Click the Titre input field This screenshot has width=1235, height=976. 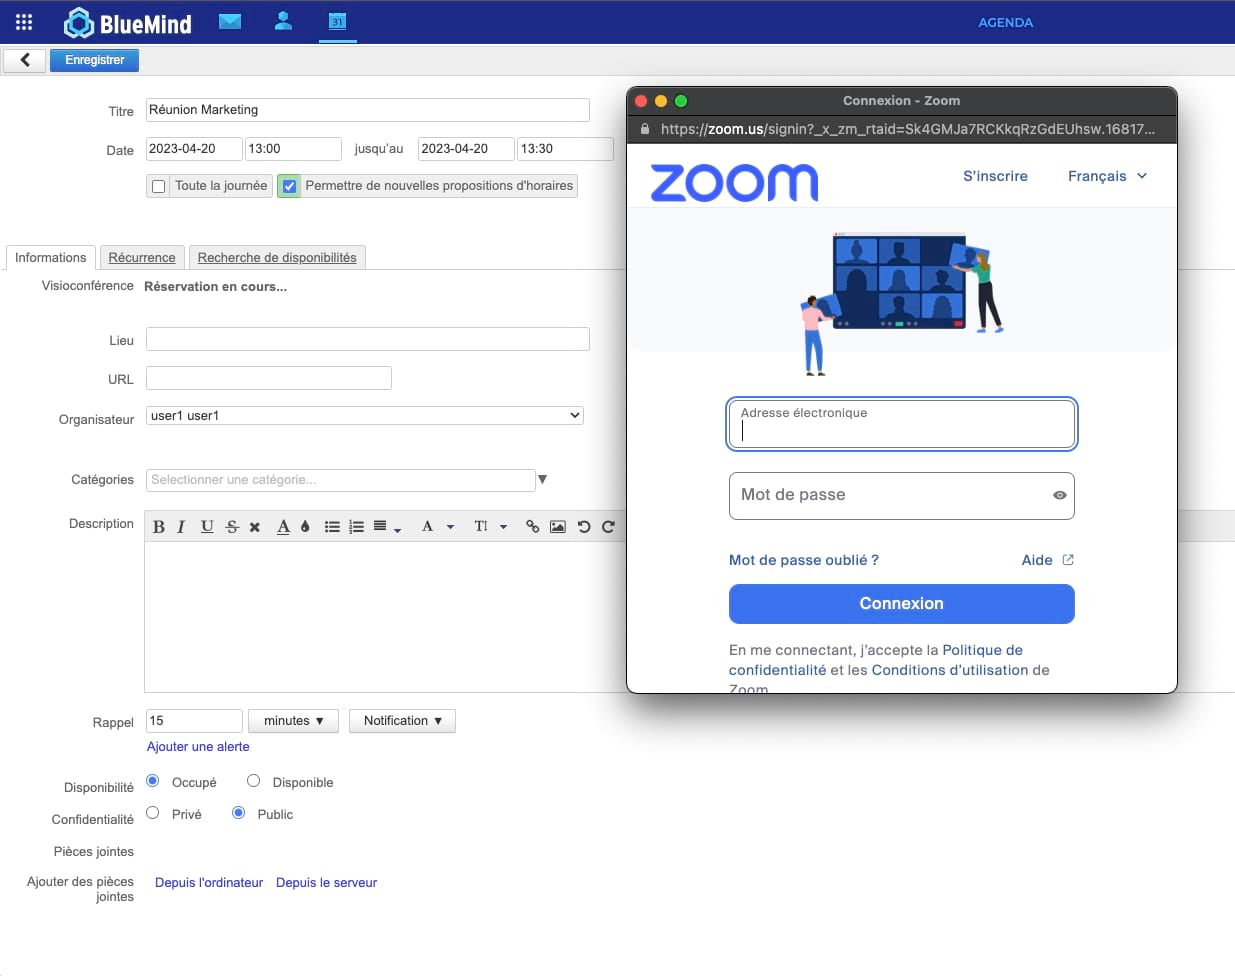pos(368,110)
